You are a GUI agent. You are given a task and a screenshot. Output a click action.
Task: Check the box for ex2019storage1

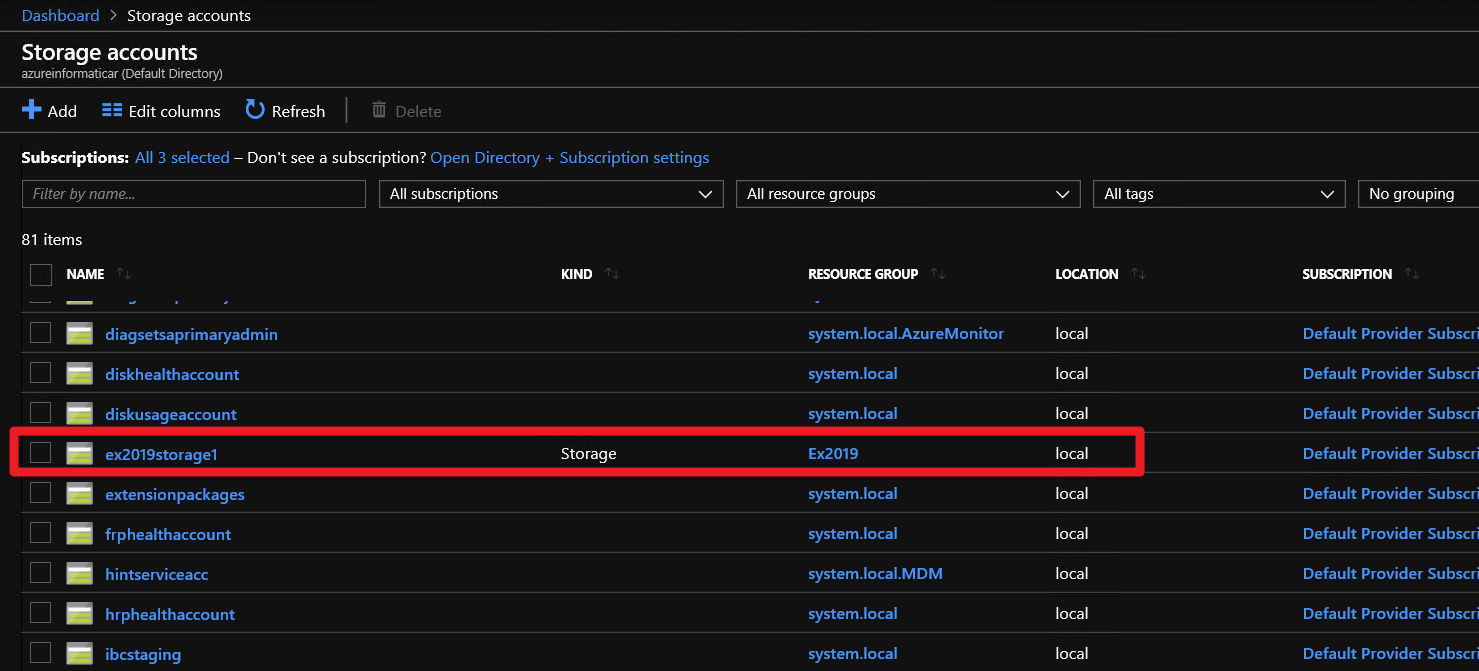(x=41, y=453)
